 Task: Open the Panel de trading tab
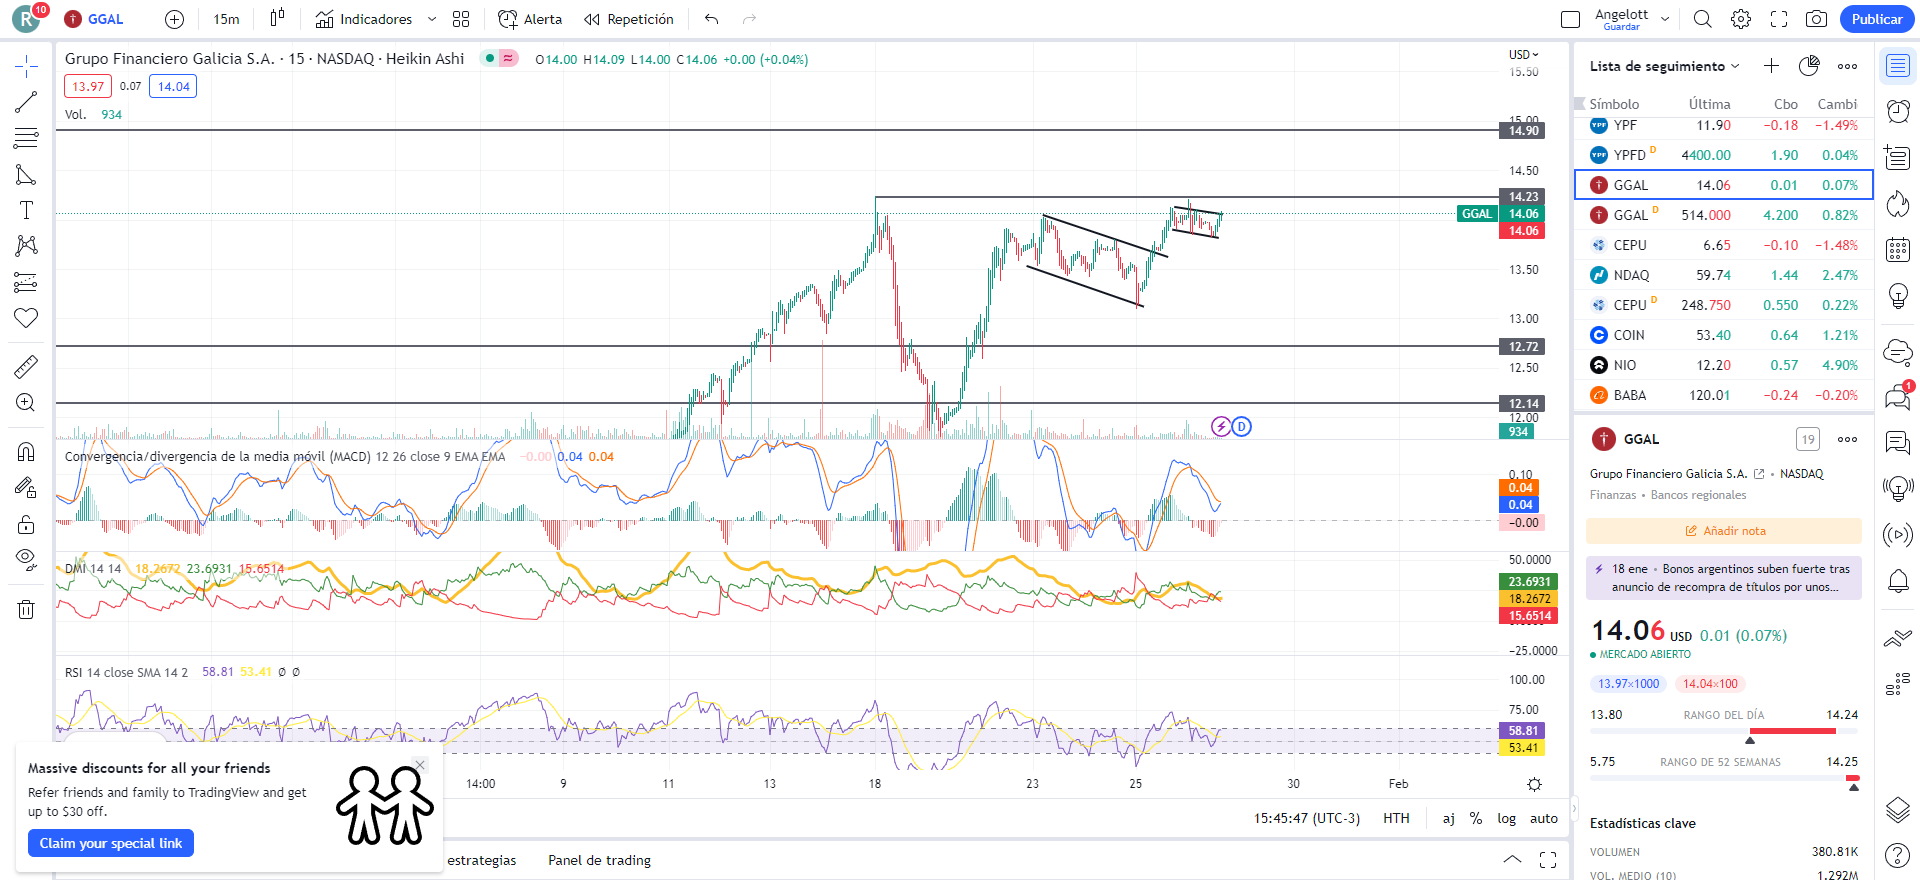pyautogui.click(x=599, y=860)
